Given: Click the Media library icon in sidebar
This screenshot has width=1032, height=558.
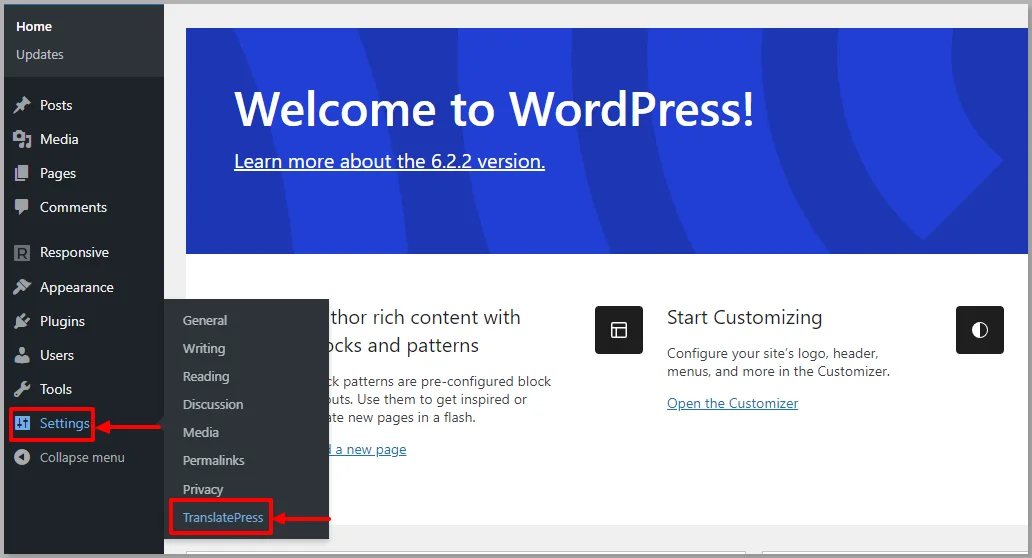Looking at the screenshot, I should tap(22, 139).
